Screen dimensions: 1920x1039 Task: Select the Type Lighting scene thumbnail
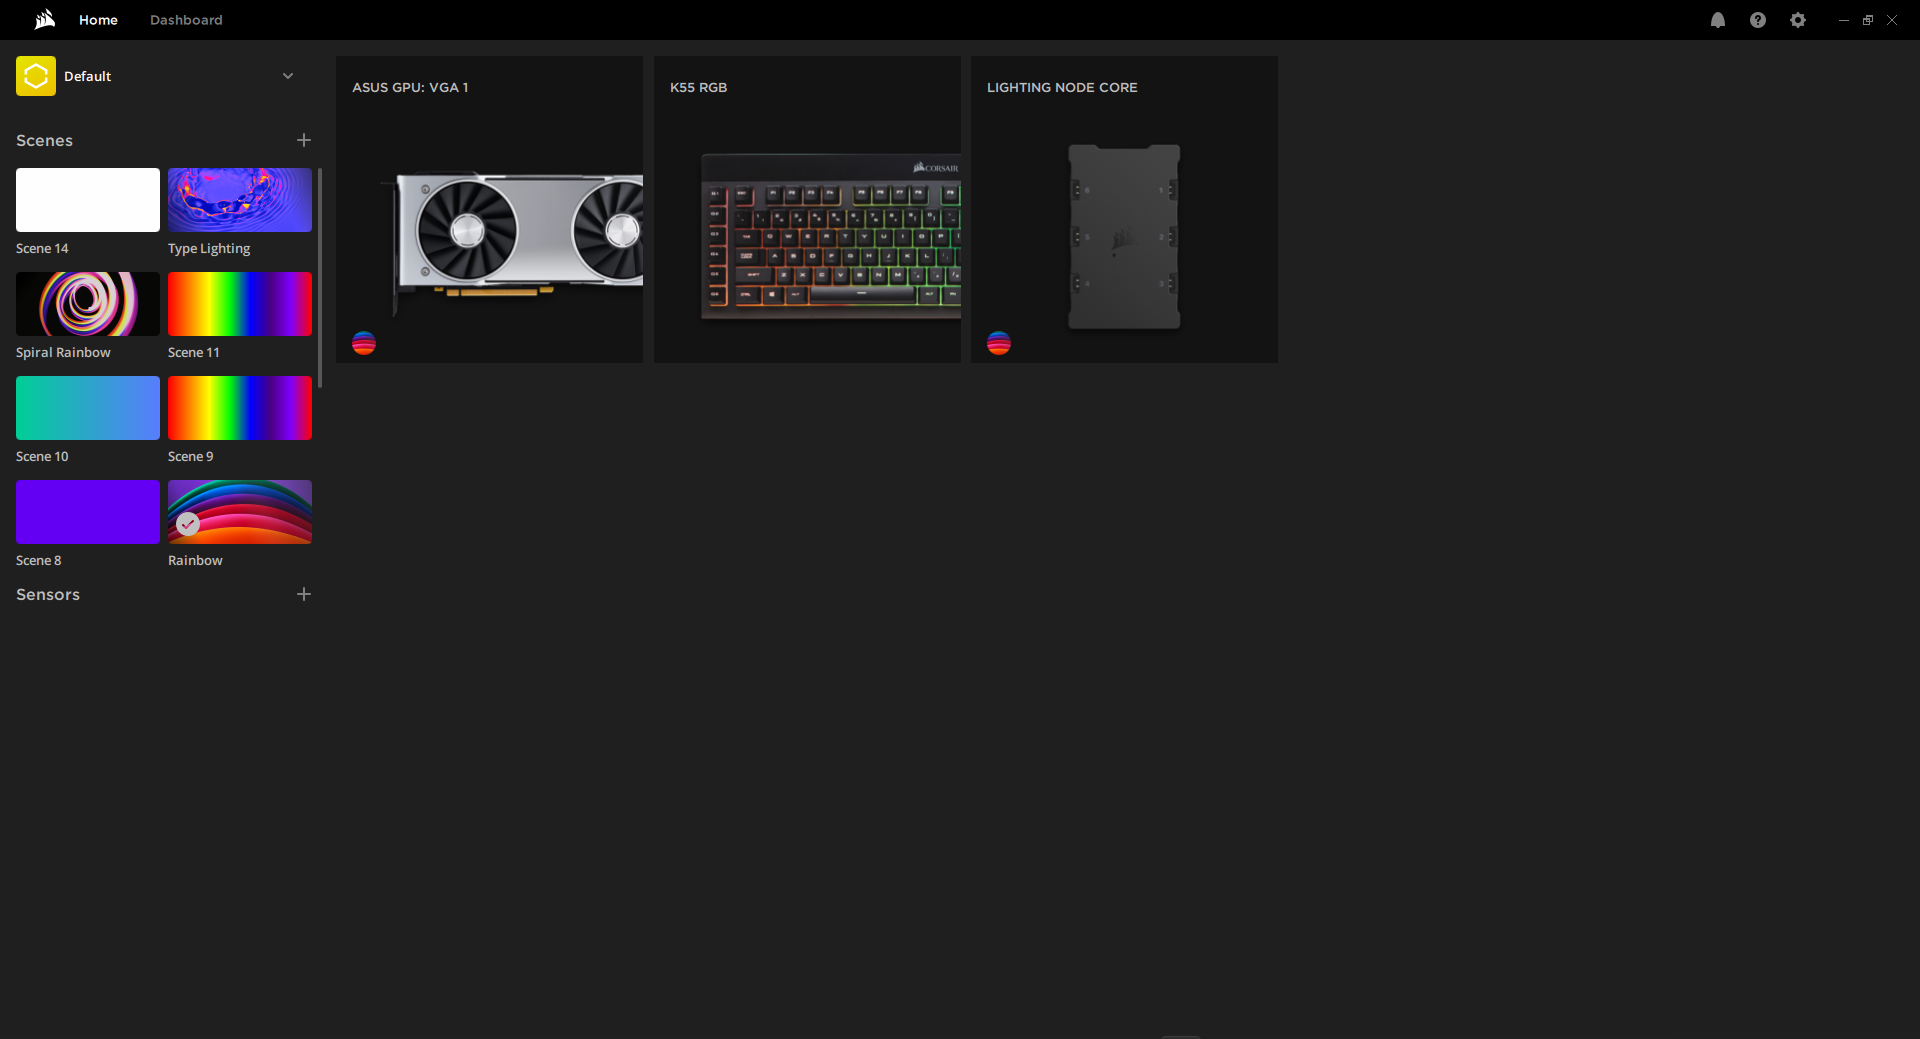[240, 200]
